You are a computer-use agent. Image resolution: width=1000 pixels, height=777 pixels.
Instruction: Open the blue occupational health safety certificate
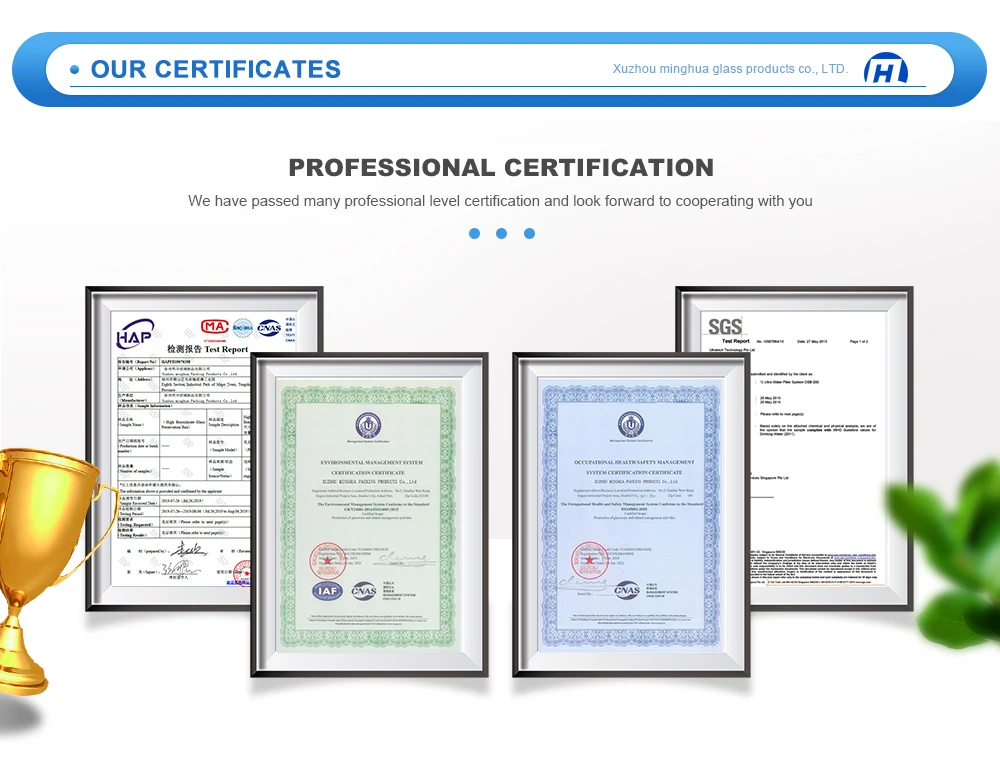pos(631,514)
